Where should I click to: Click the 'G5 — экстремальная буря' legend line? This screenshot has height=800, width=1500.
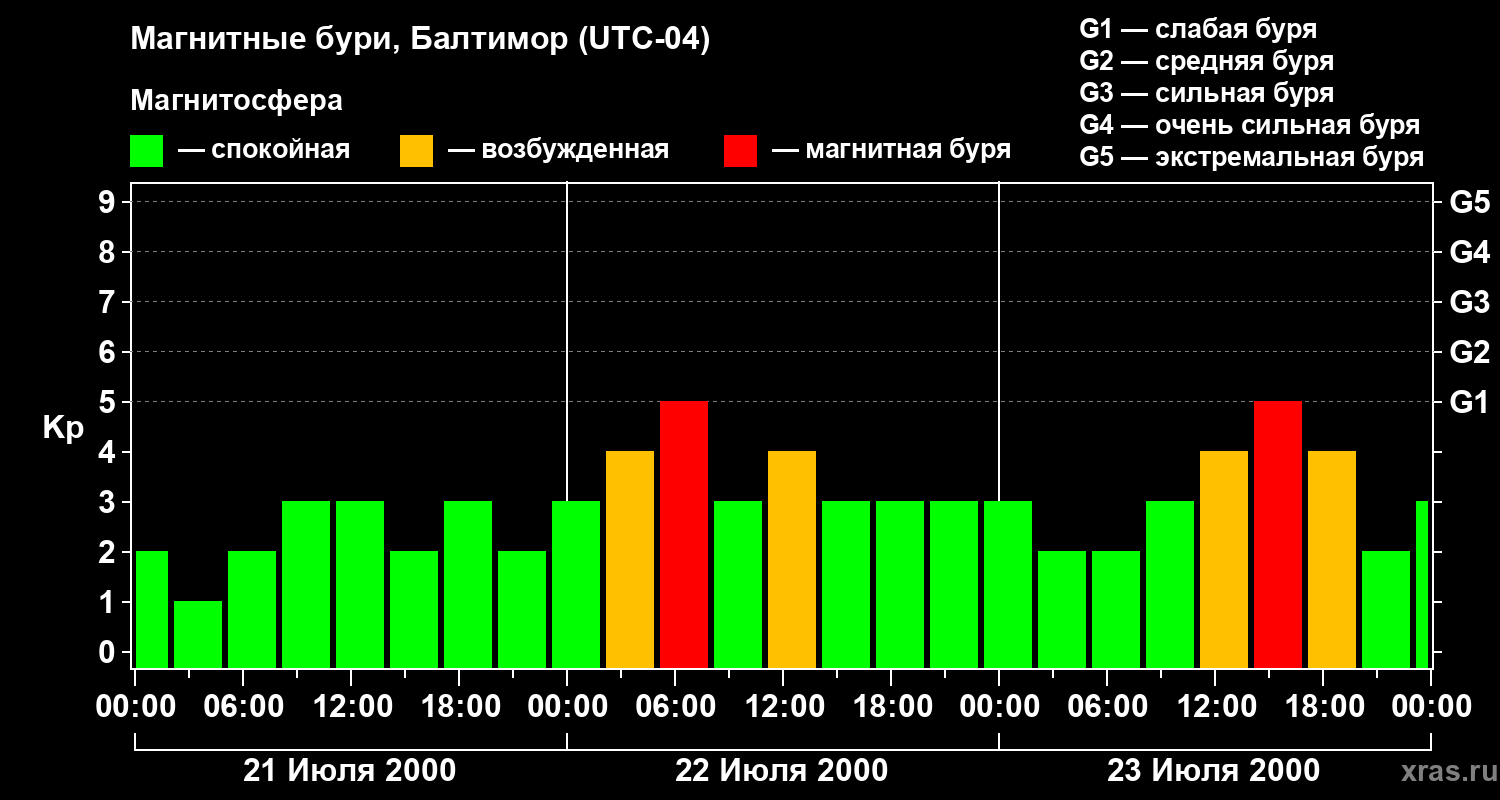coord(1252,158)
